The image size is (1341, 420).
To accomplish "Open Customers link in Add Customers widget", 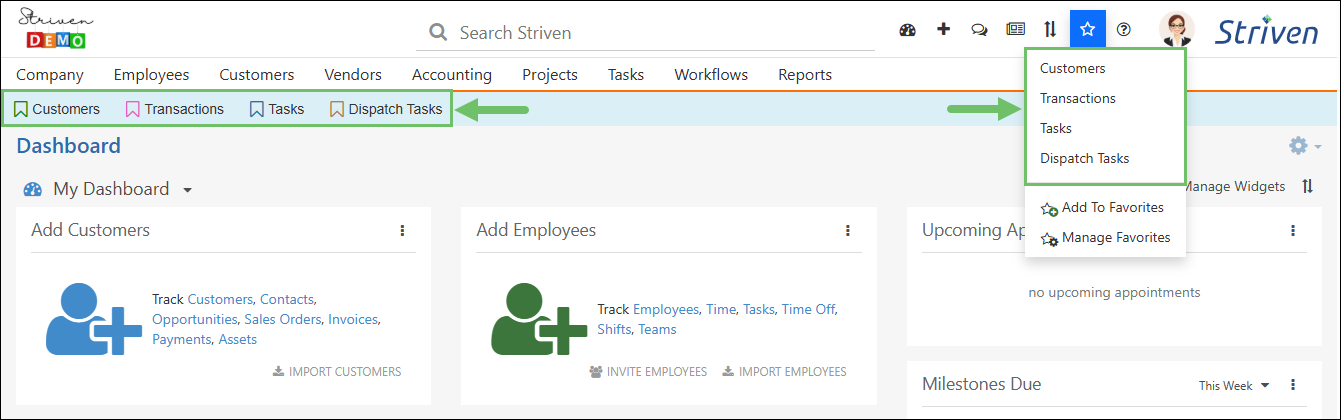I will pos(220,299).
